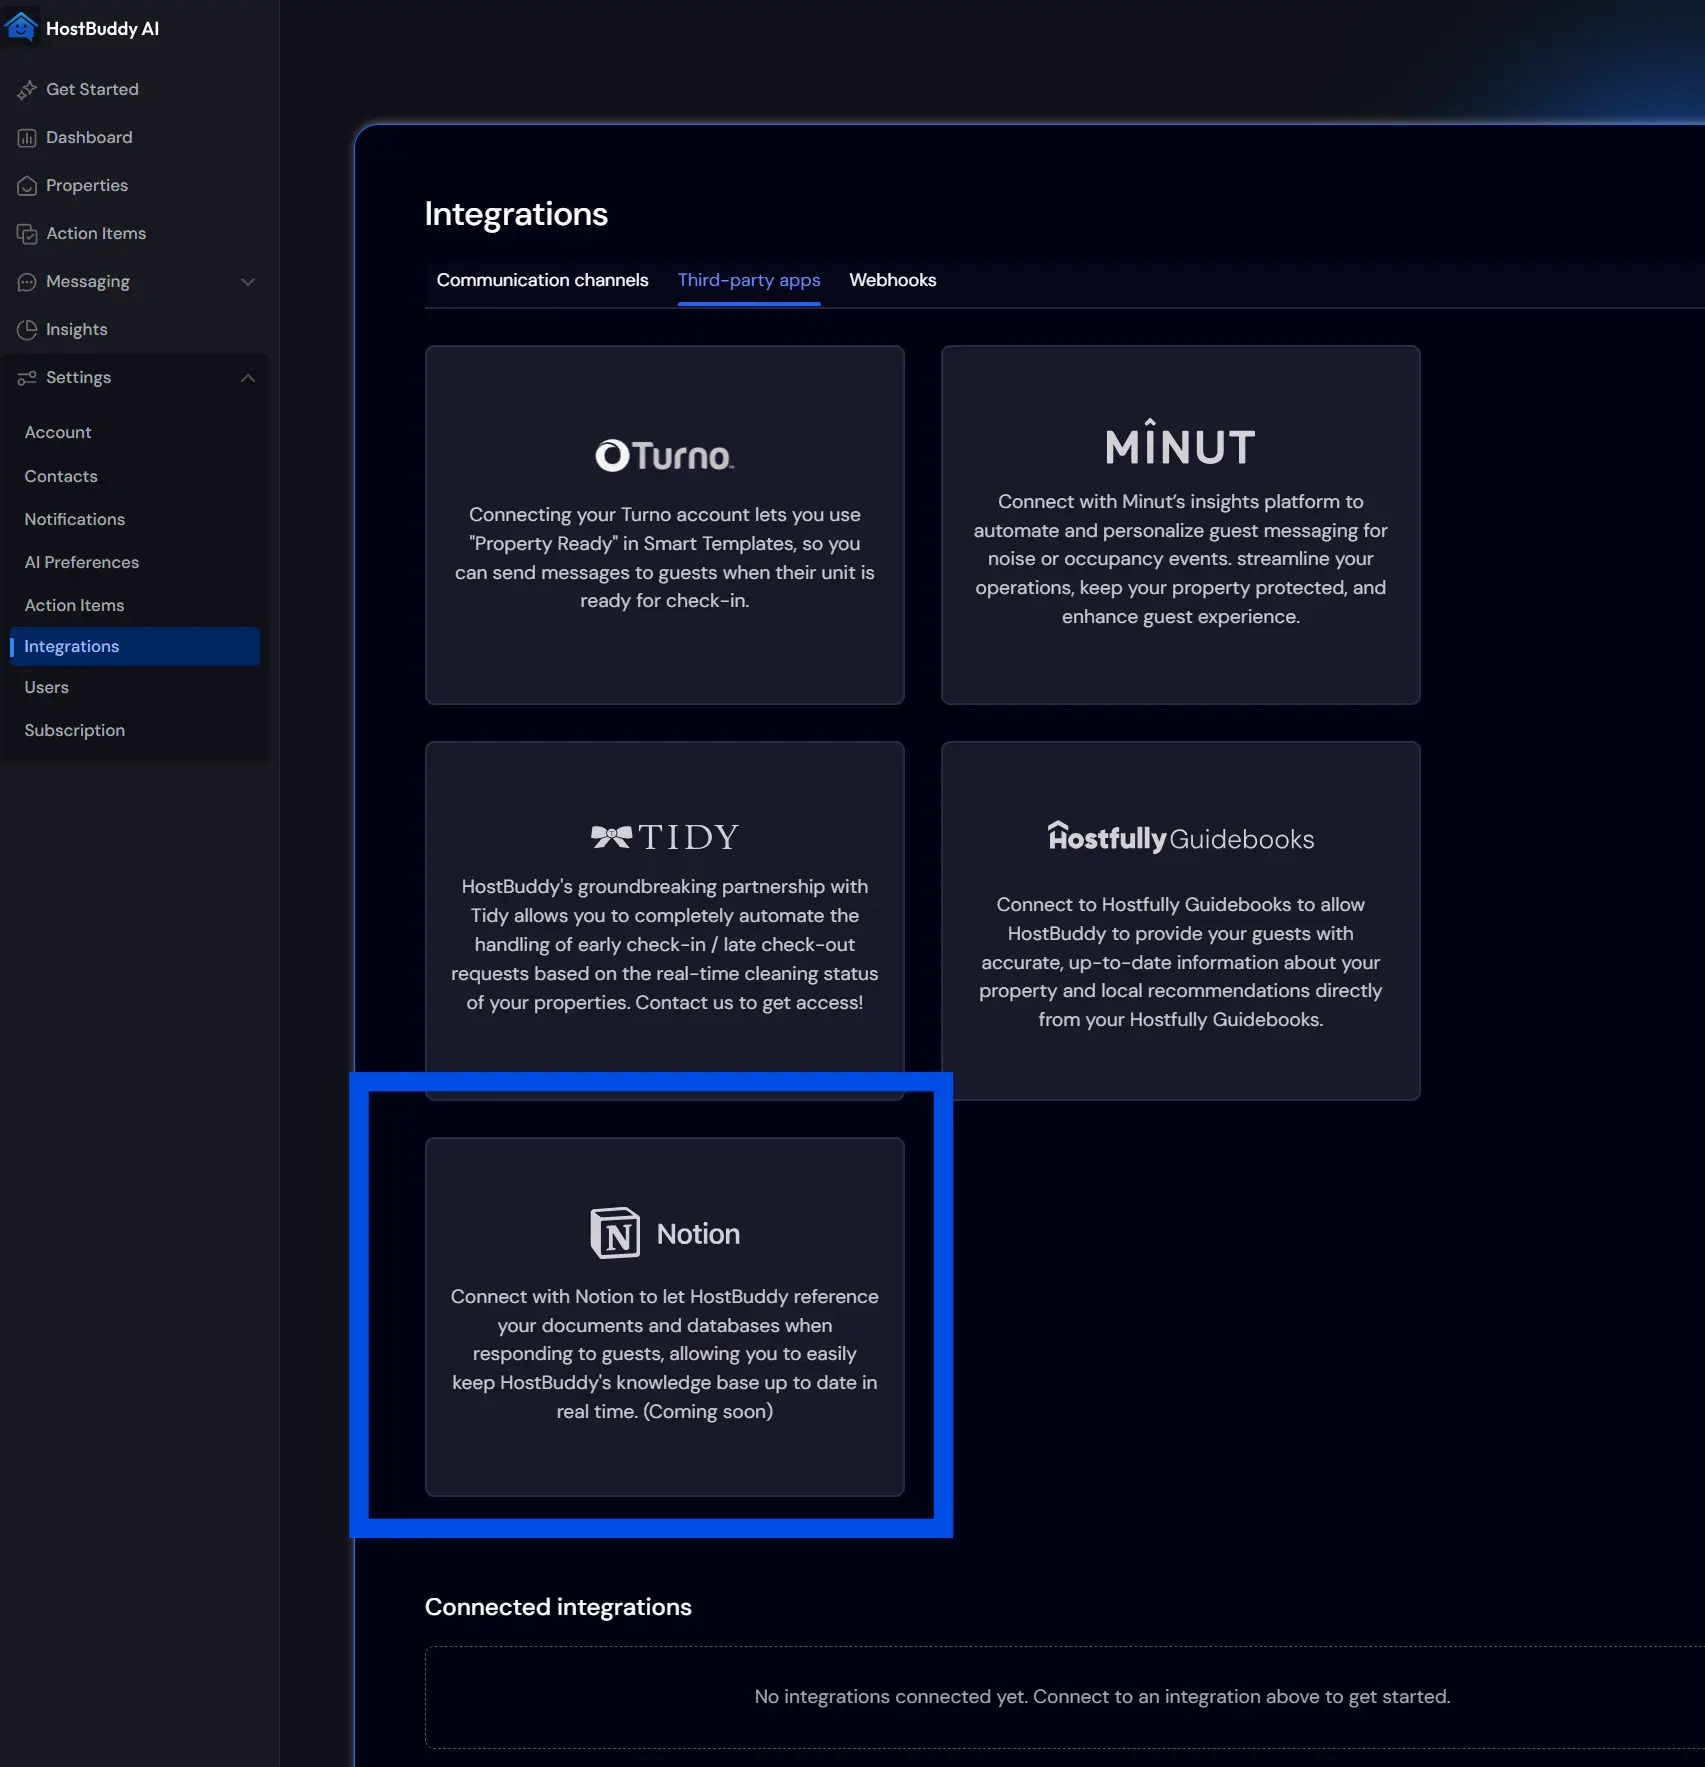Open the Turno integration card

(664, 525)
